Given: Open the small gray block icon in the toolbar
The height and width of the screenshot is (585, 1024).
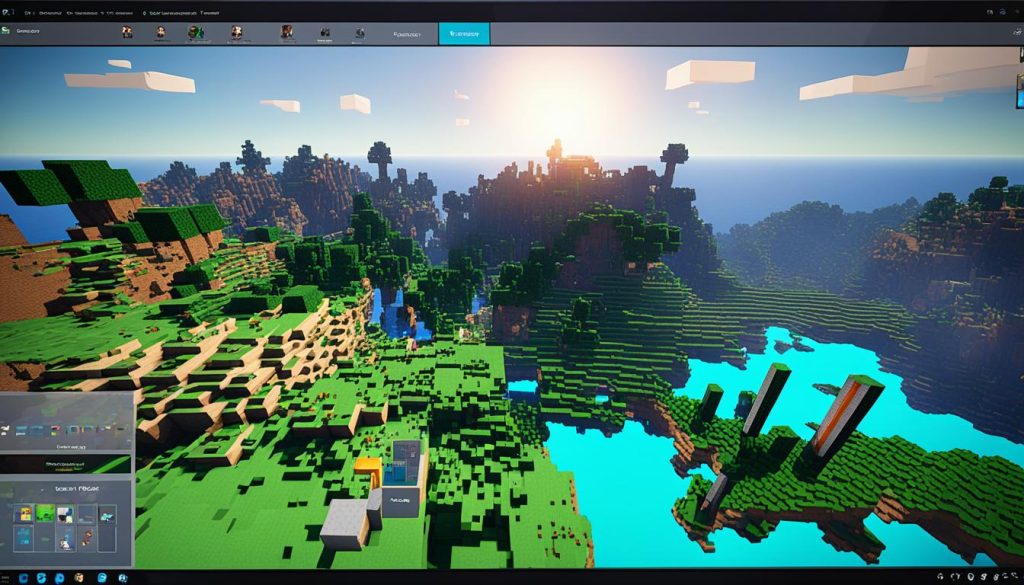Looking at the screenshot, I should [x=358, y=32].
